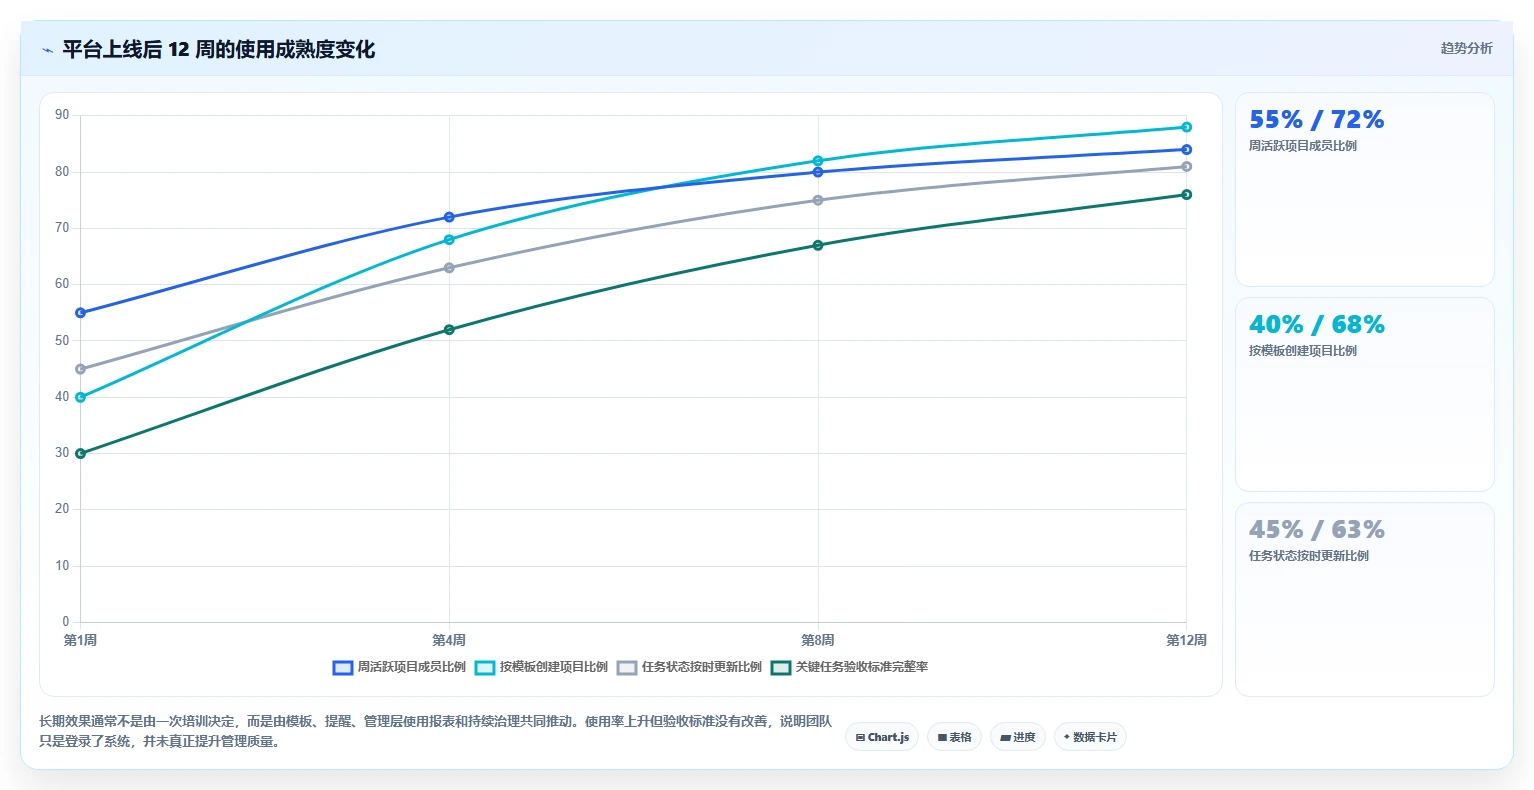Click the blue 第12周 data point at 84

(x=1186, y=150)
